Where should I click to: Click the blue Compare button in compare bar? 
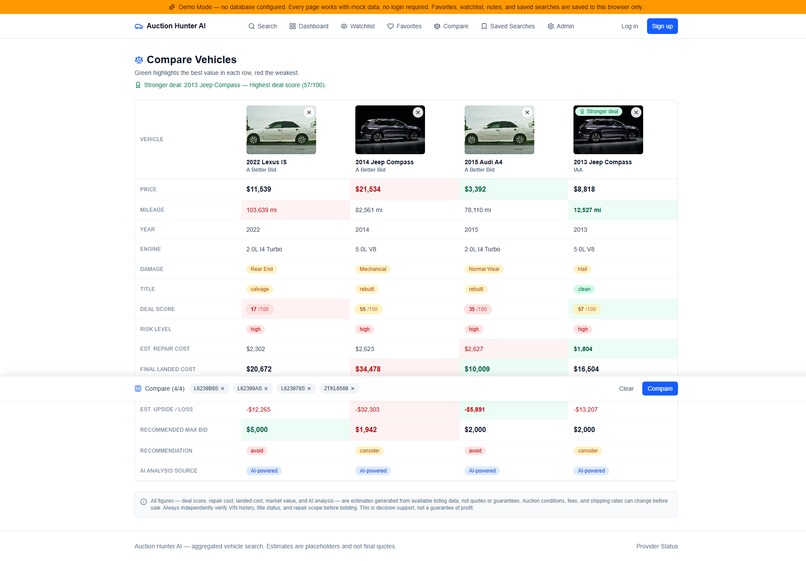point(660,389)
